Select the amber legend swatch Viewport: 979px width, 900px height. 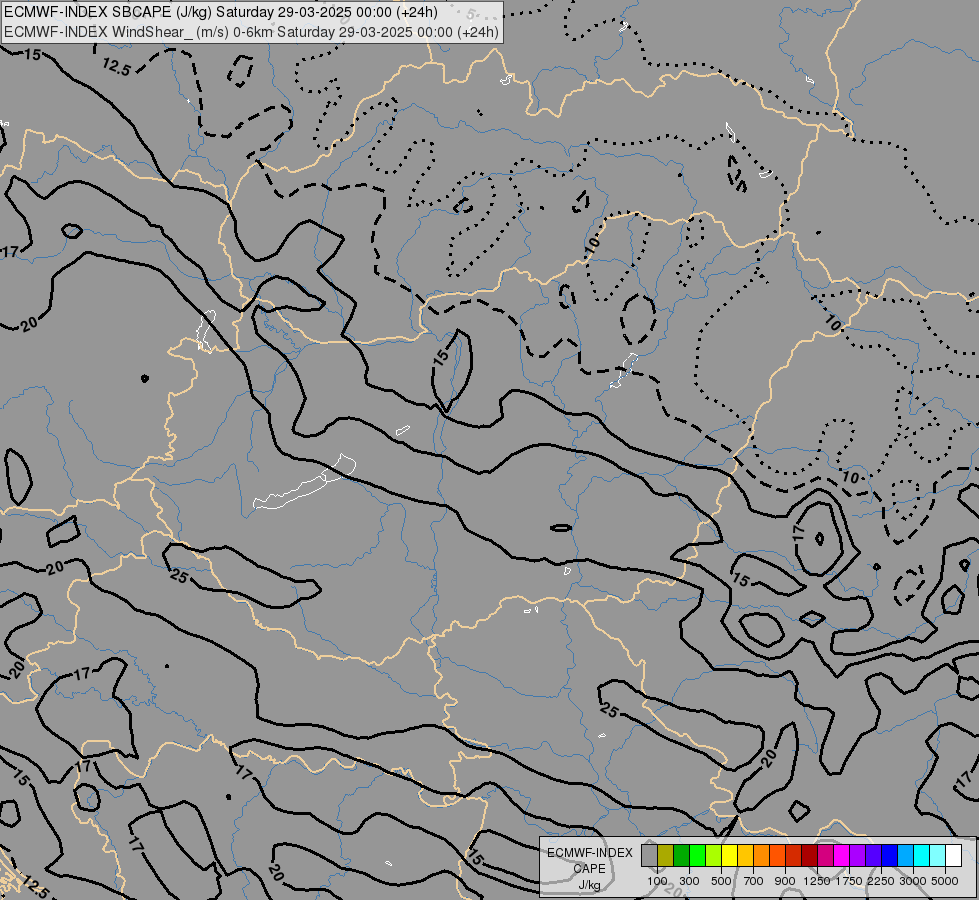tap(745, 855)
